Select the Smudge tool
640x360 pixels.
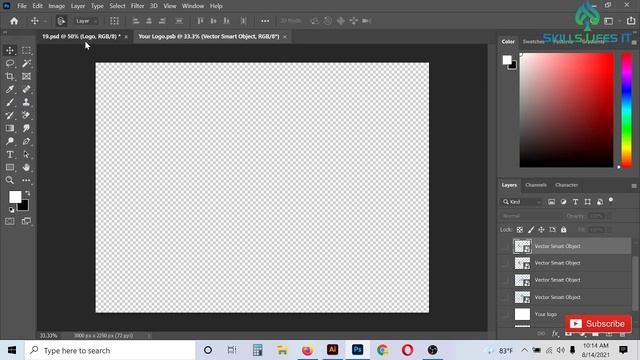[26, 128]
